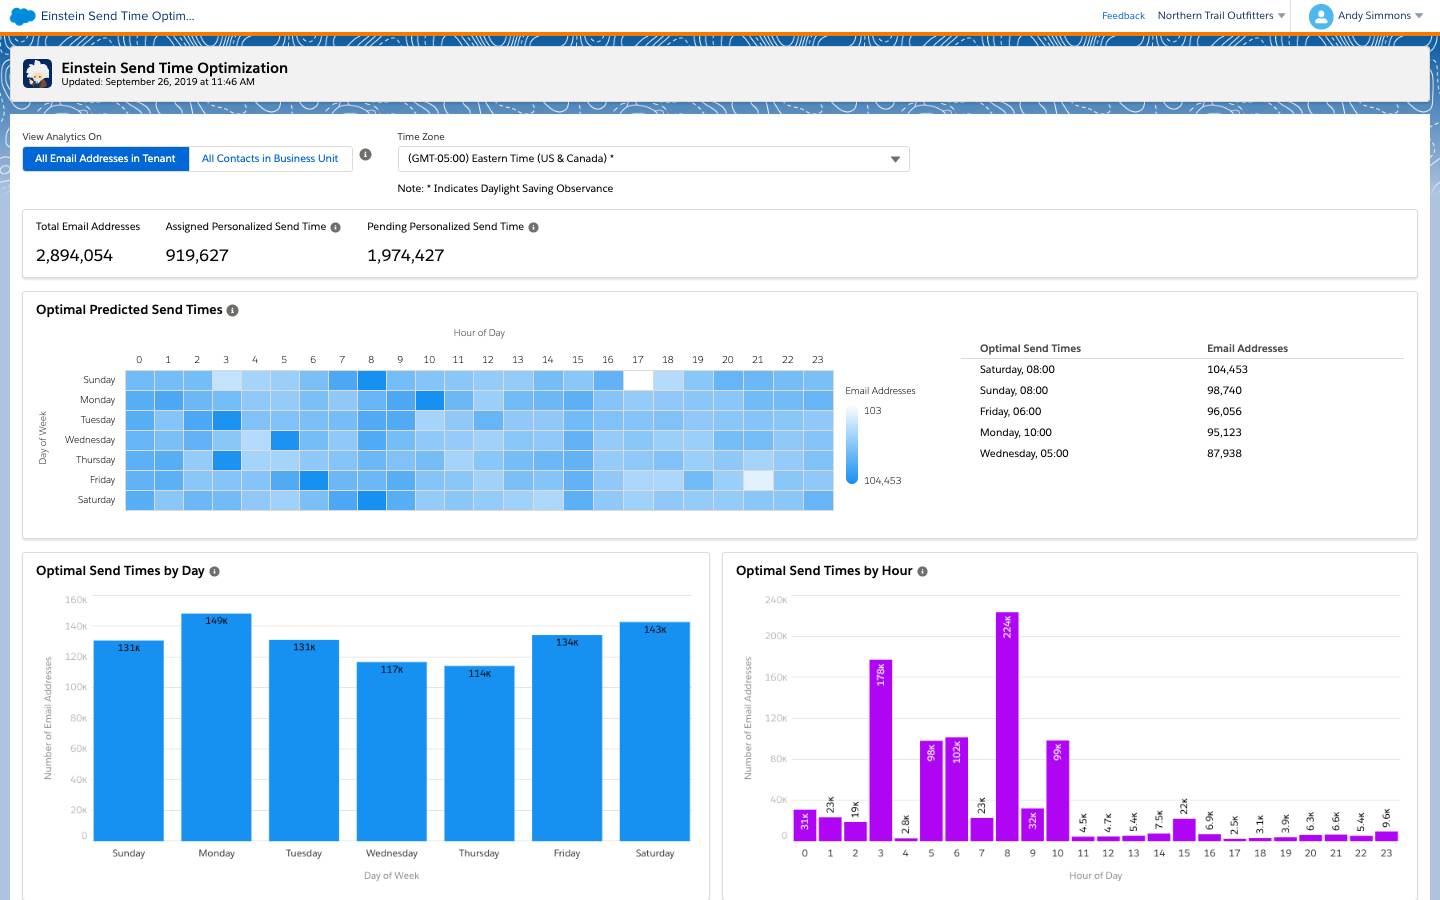Click the Sunday hour 8 heatmap cell
The height and width of the screenshot is (900, 1440).
pos(371,380)
